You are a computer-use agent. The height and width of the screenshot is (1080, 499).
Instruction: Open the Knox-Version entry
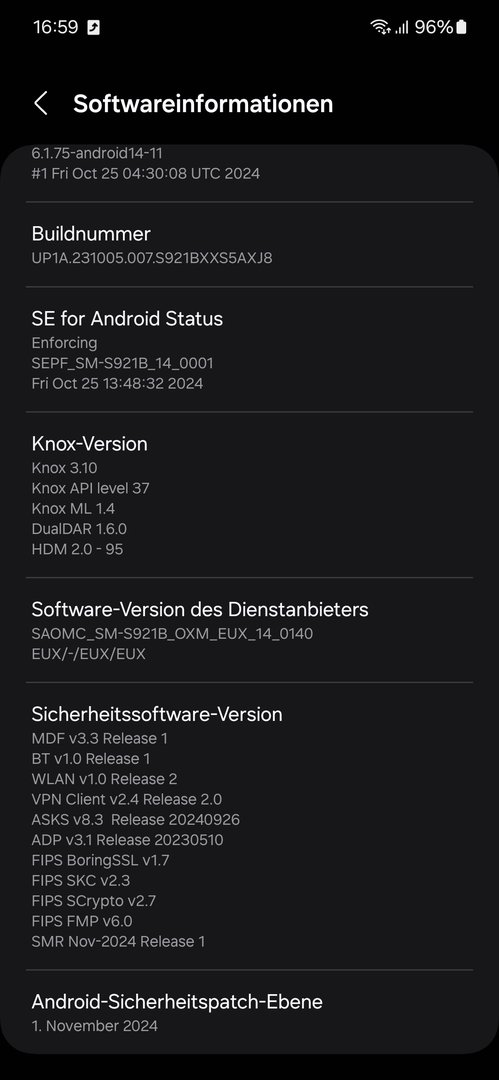point(250,495)
